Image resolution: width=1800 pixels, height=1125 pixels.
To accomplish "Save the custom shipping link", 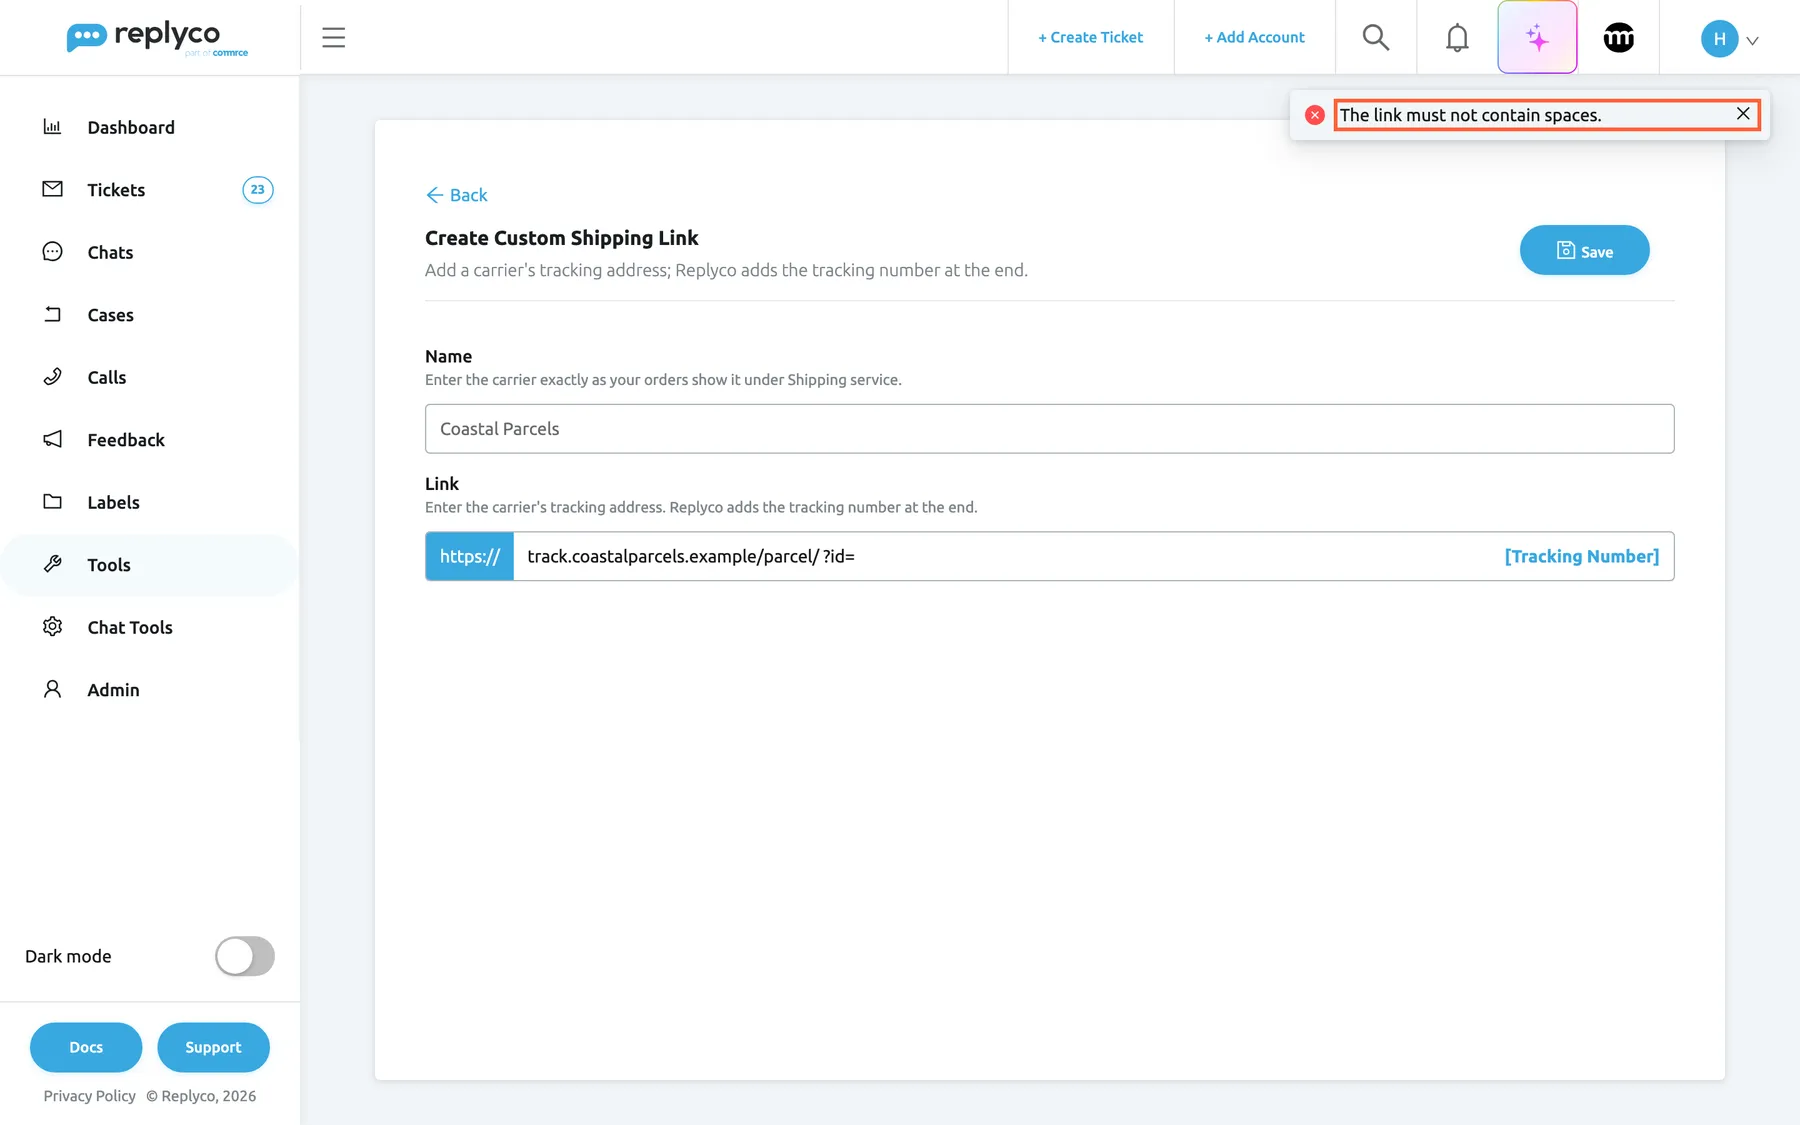I will (1584, 250).
